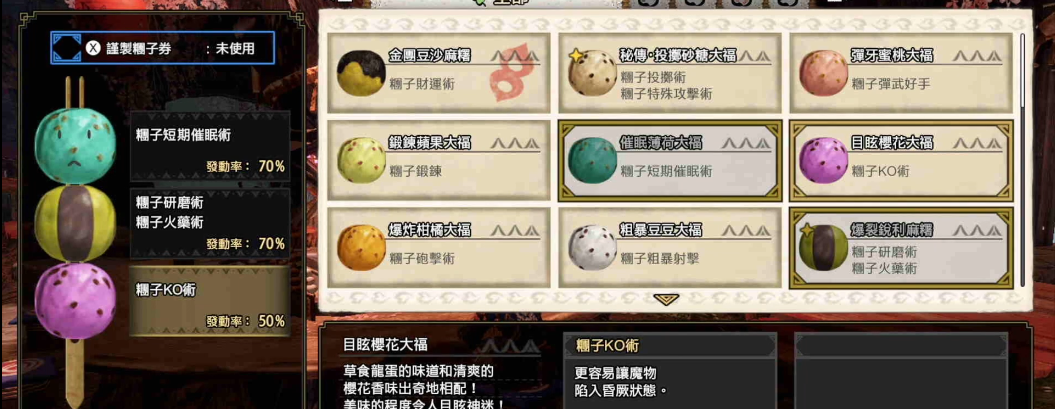Click the purple dango on the skewer
This screenshot has height=409, width=1055.
click(75, 301)
